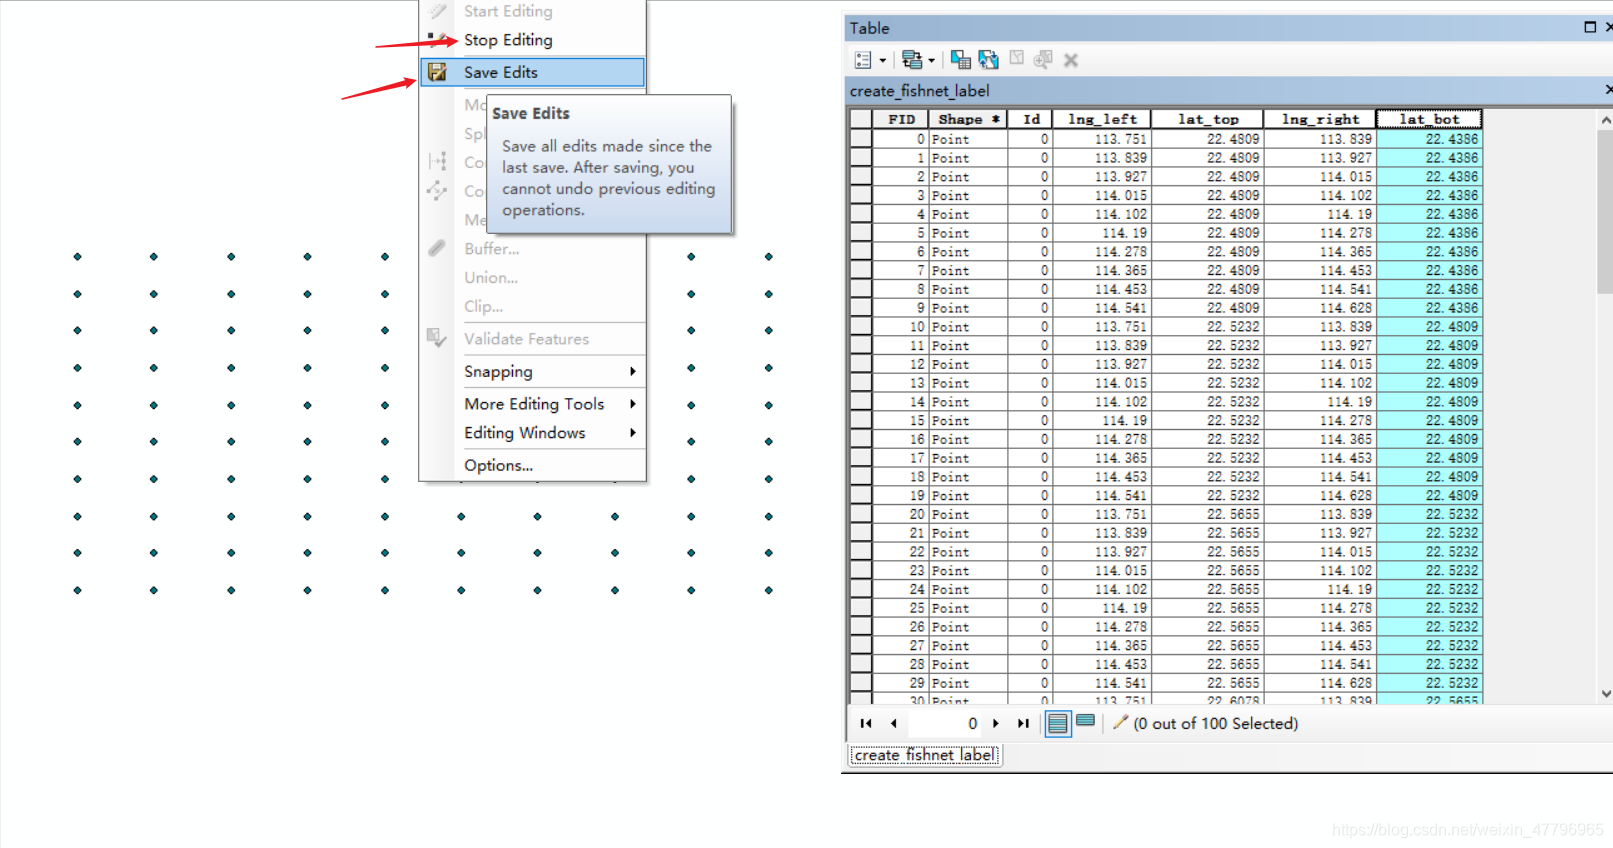Screen dimensions: 1613x848
Task: Expand the Snapping submenu arrow
Action: 632,371
